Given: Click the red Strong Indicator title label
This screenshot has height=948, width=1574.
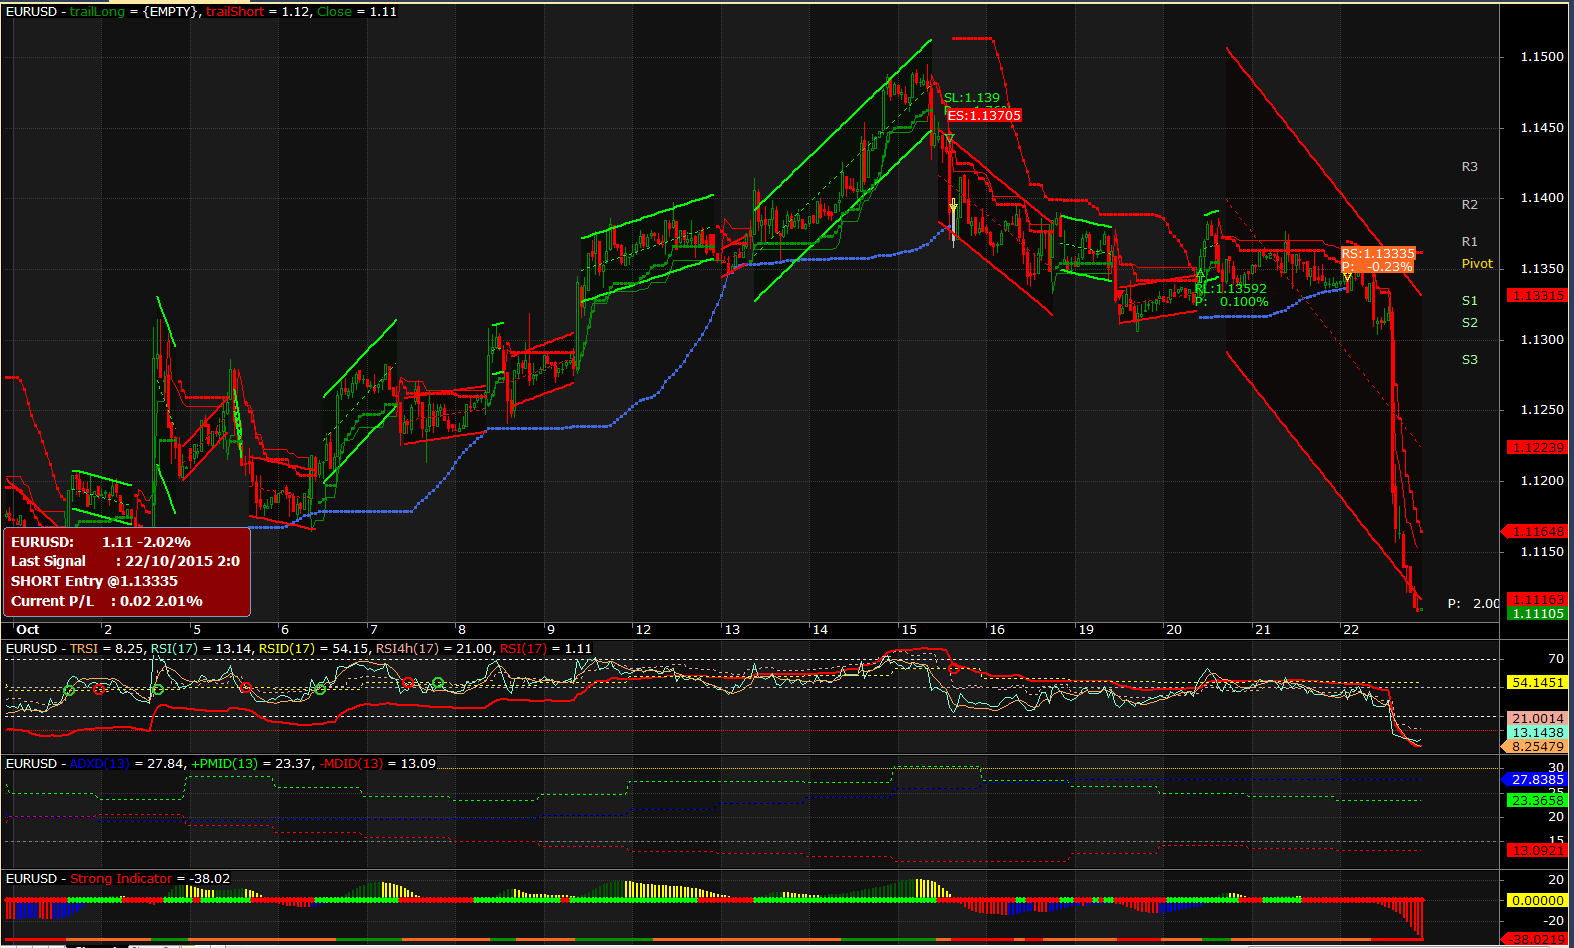Looking at the screenshot, I should click(121, 878).
